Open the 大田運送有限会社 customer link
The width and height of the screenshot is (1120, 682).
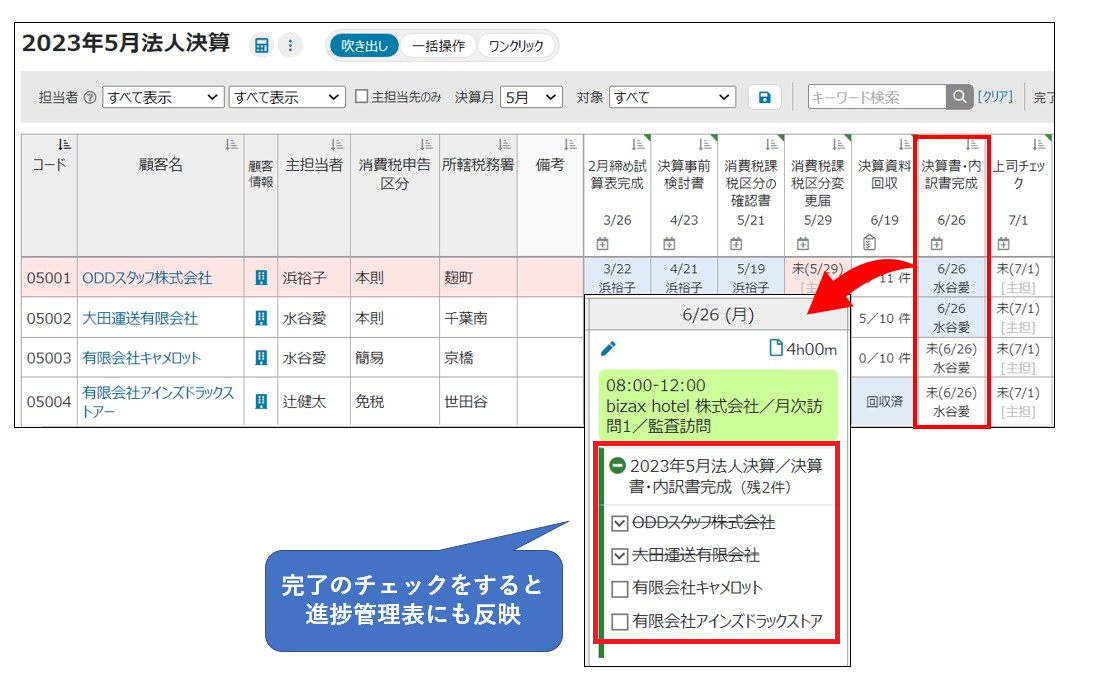pos(140,318)
